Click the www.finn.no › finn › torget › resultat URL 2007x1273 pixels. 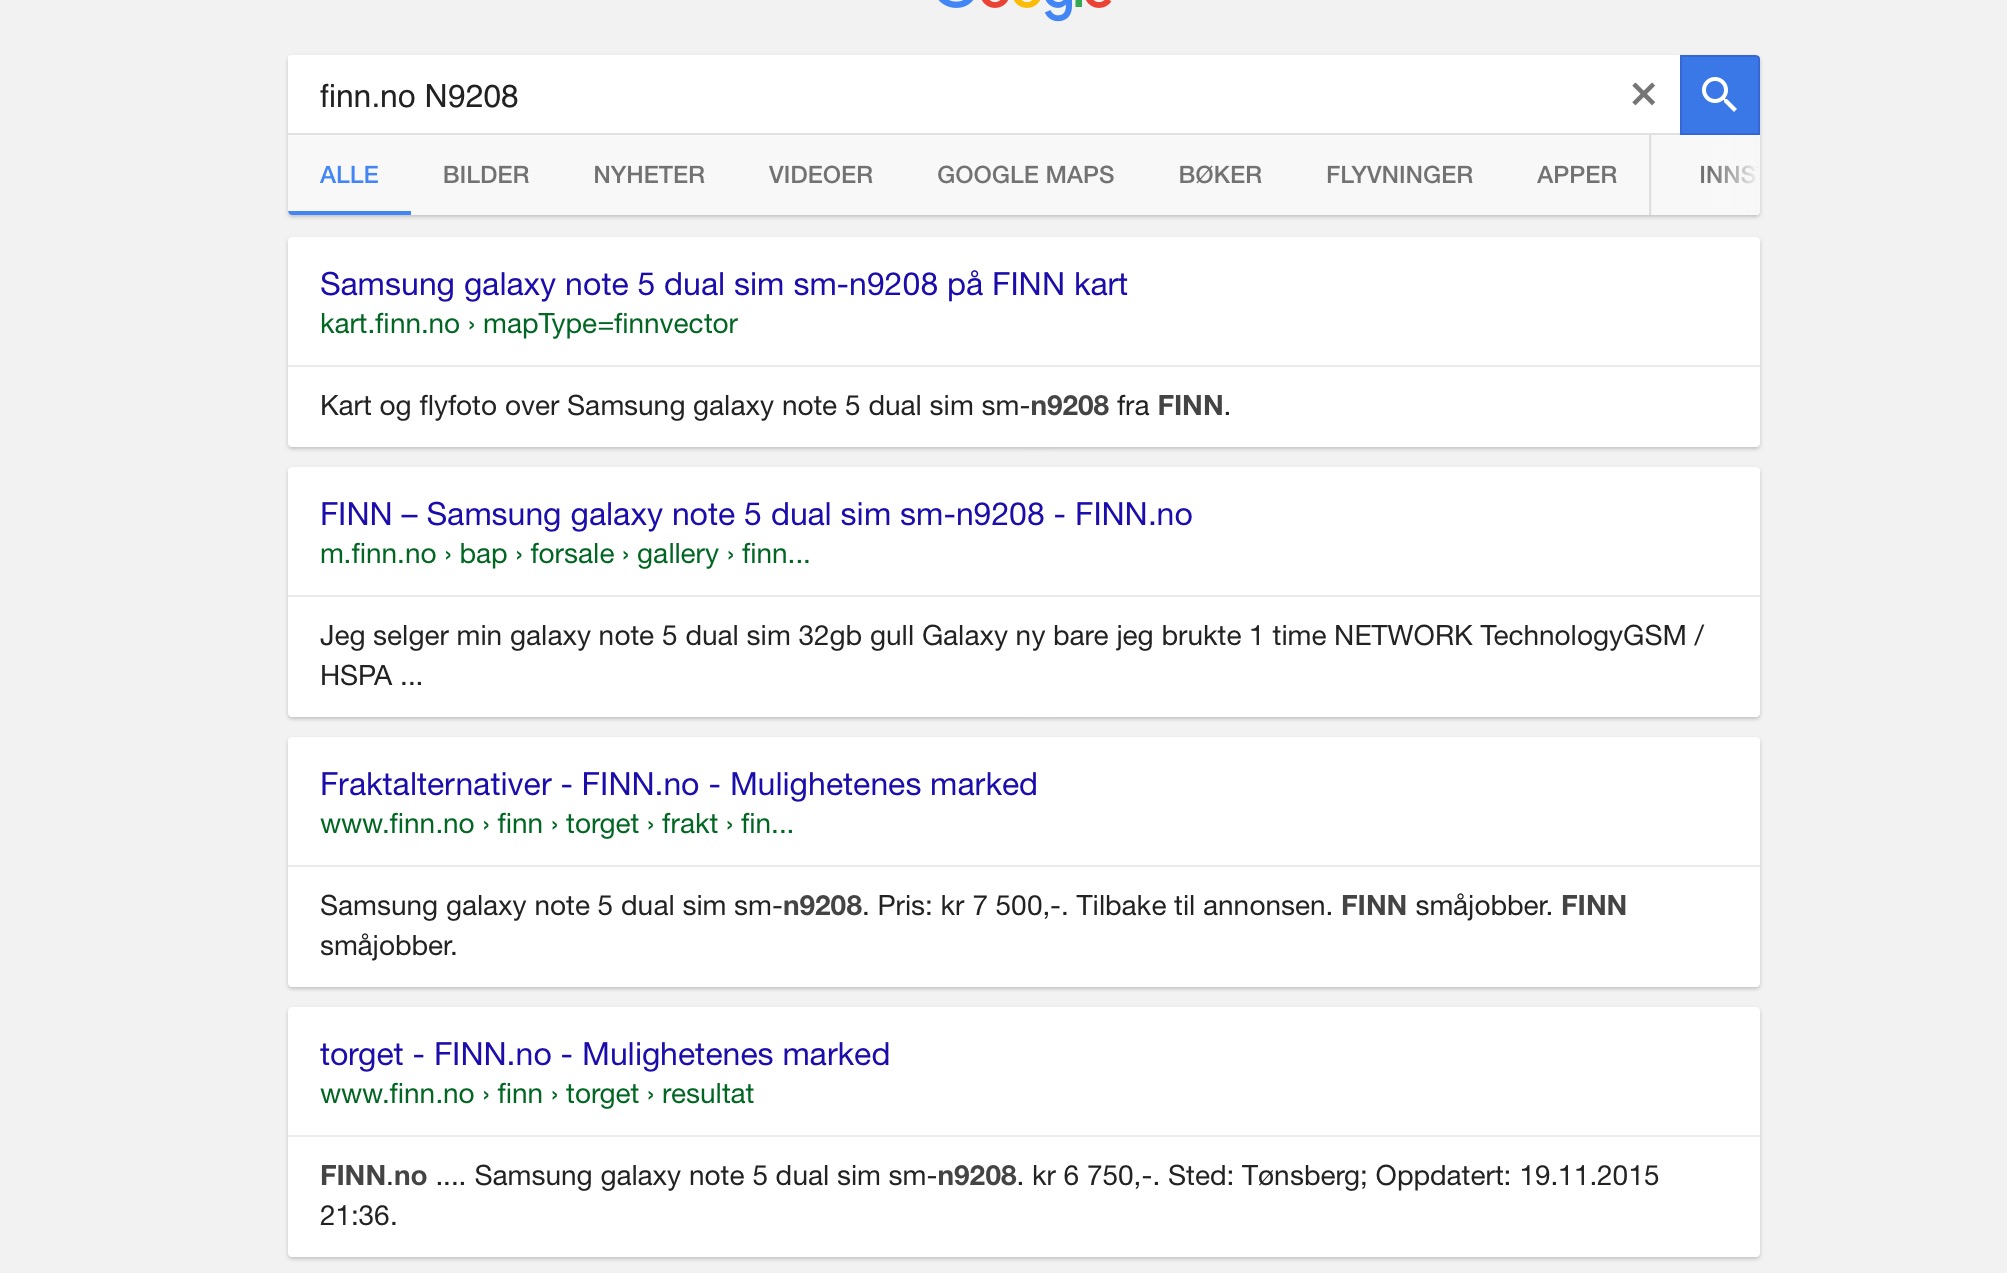(x=537, y=1094)
